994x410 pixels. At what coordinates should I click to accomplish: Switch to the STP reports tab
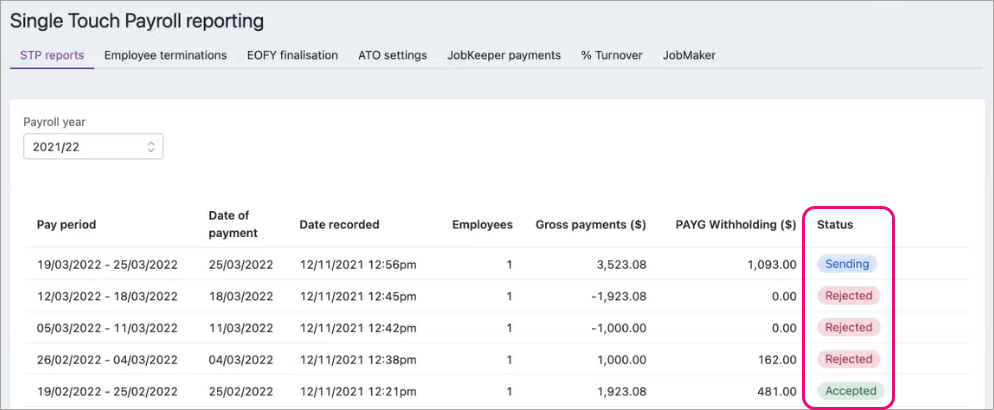point(52,55)
